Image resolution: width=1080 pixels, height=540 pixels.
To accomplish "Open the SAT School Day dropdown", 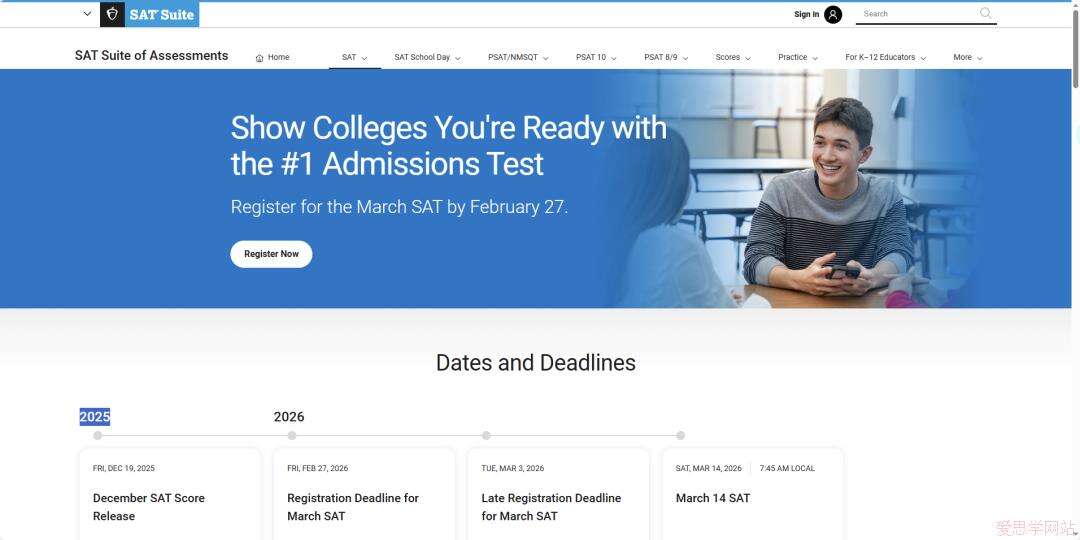I will coord(427,58).
